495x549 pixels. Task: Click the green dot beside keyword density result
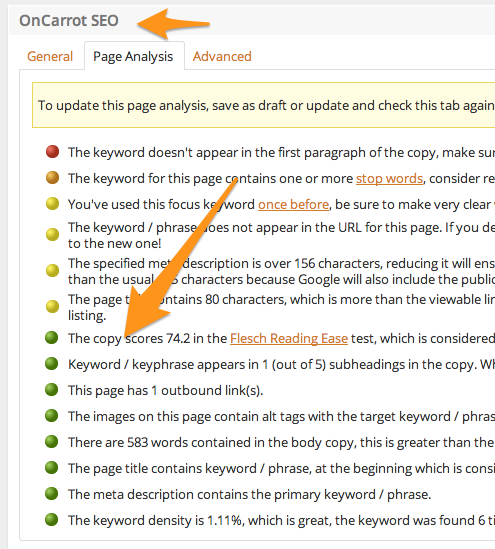[51, 520]
